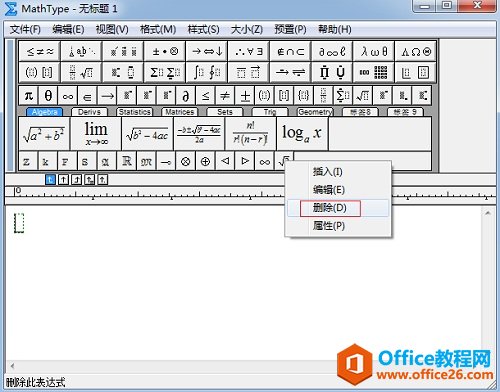Open the arrow symbols palette
Screen dimensions: 500x392
pyautogui.click(x=207, y=51)
